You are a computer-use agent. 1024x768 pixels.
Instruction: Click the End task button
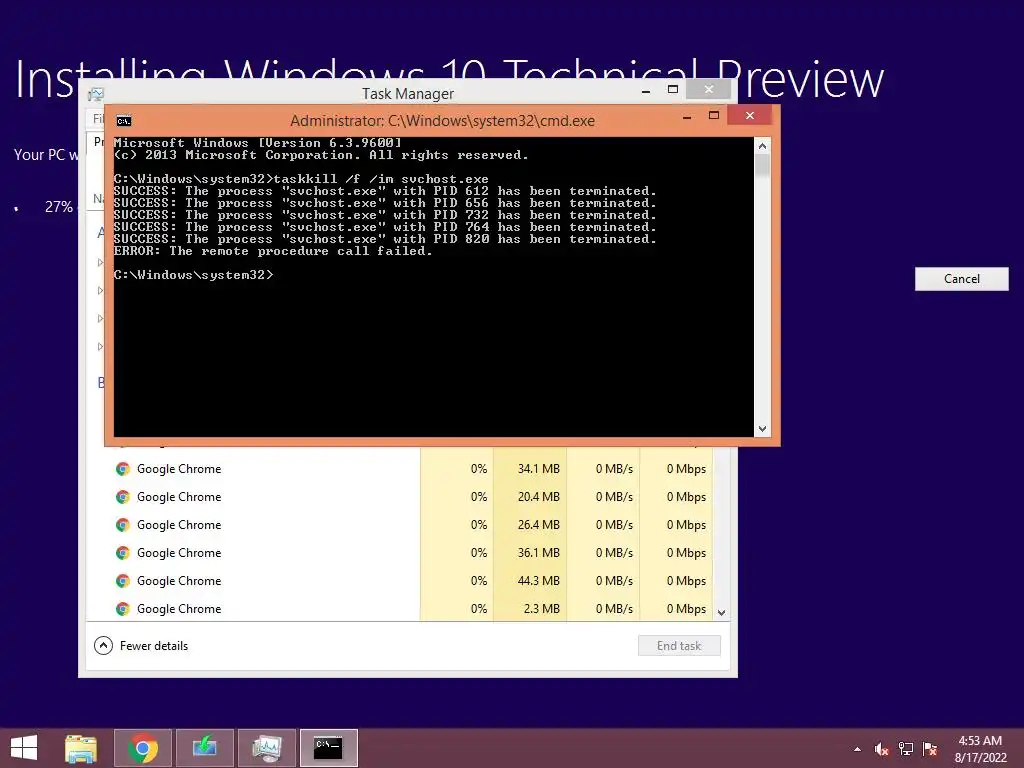[x=679, y=646]
